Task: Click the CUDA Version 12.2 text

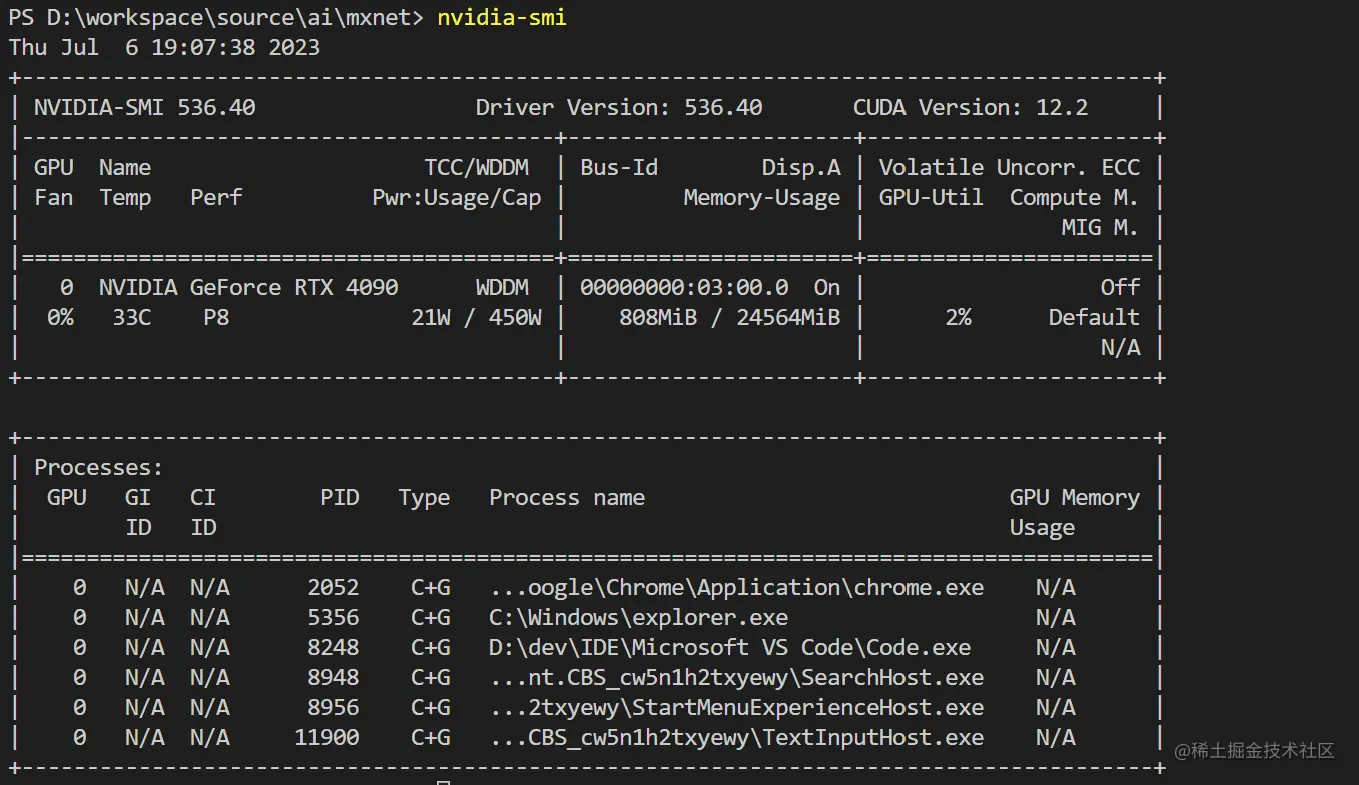Action: point(970,107)
